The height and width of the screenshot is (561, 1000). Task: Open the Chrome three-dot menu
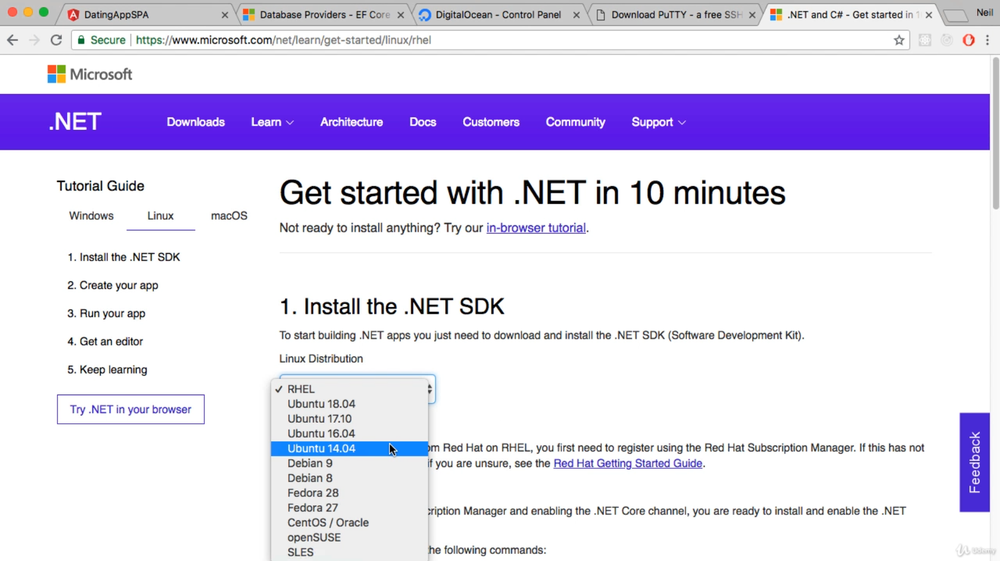tap(988, 40)
